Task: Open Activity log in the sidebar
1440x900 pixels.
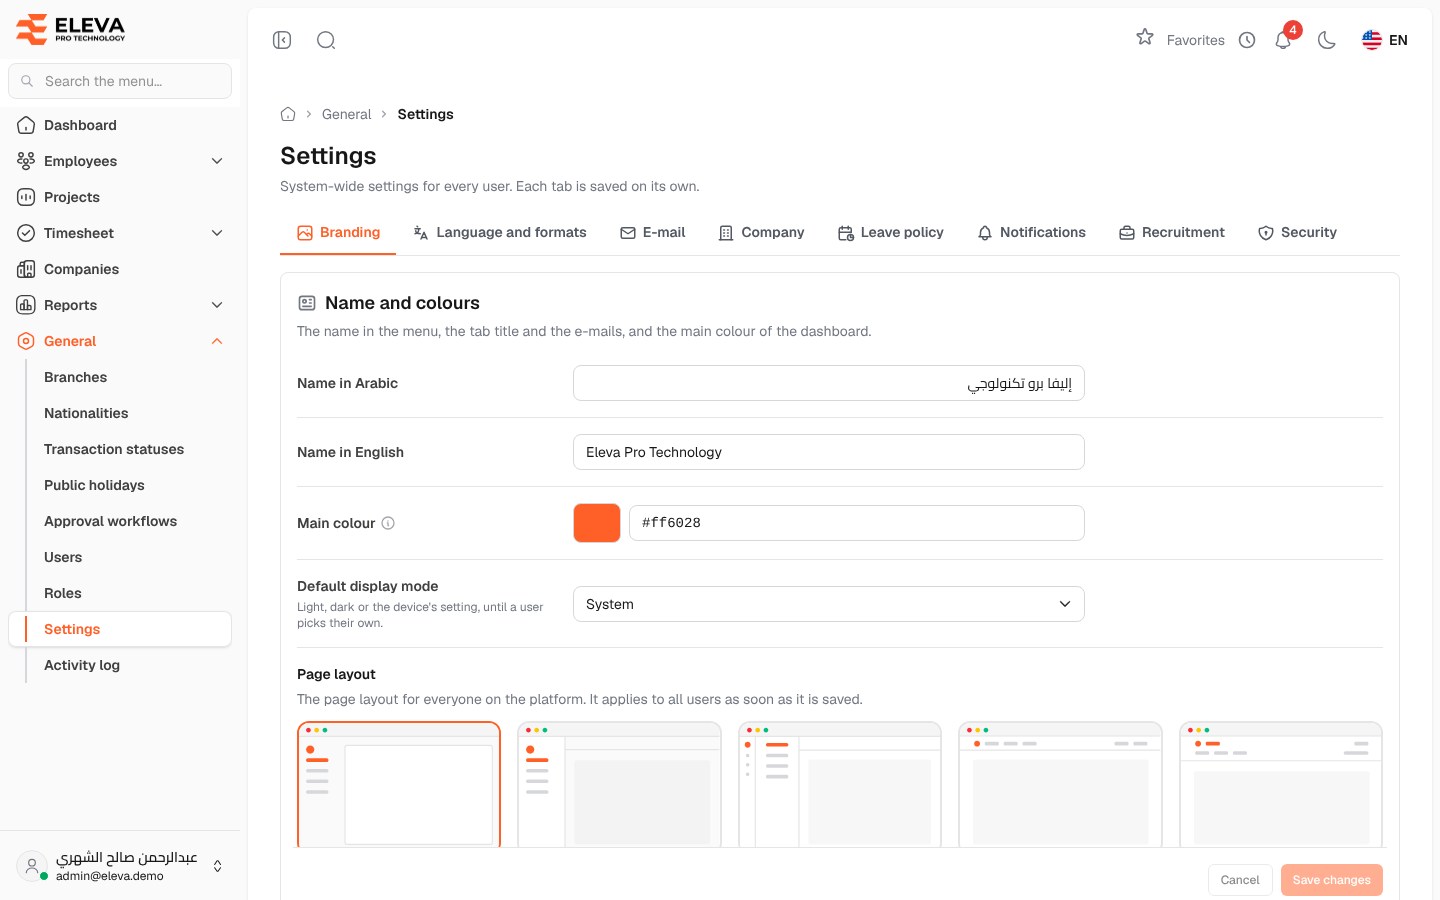Action: (82, 665)
